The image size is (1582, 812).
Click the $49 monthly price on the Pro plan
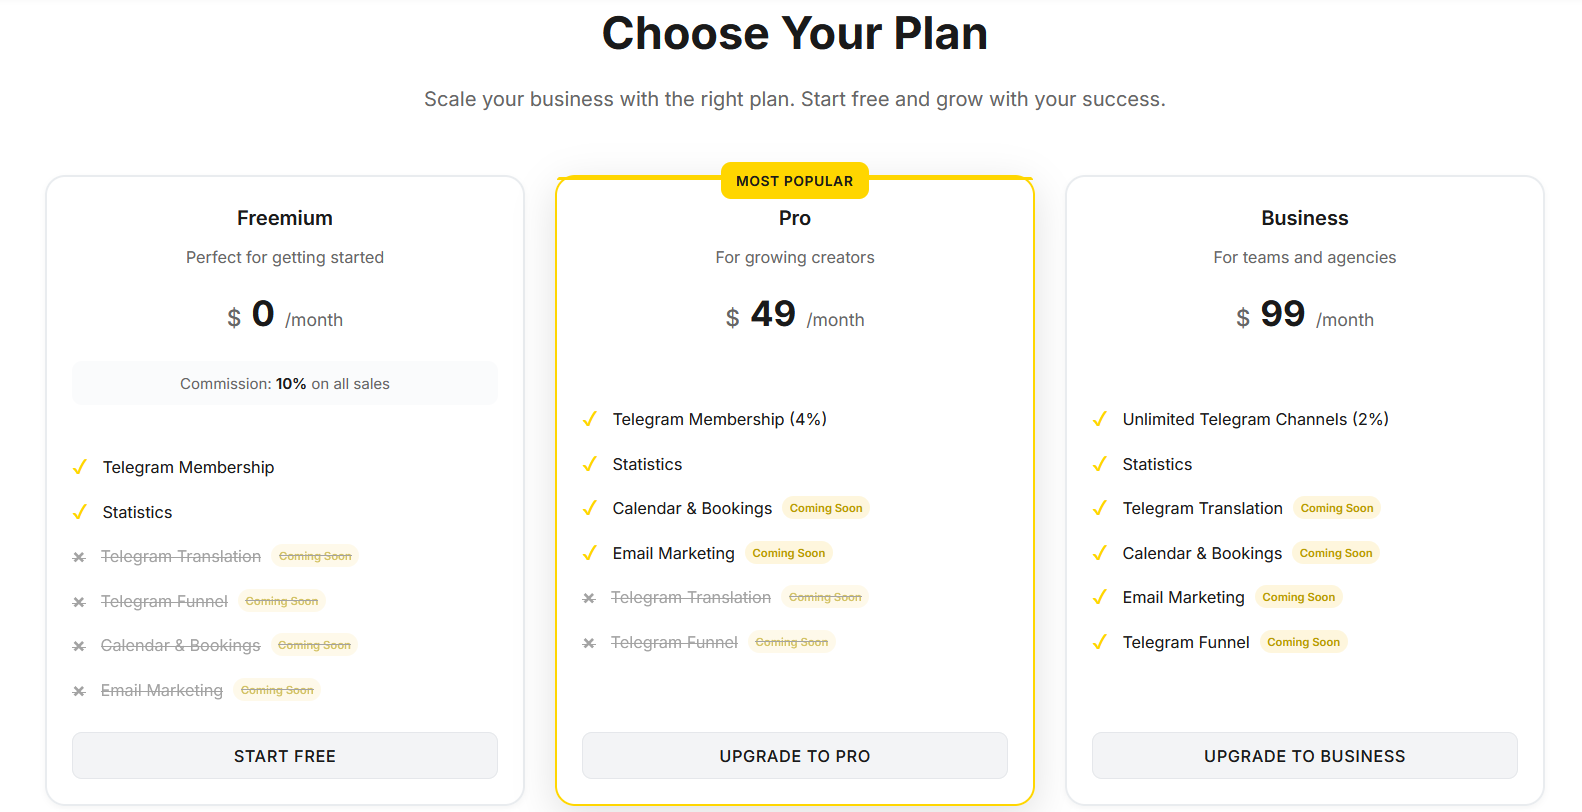[772, 314]
